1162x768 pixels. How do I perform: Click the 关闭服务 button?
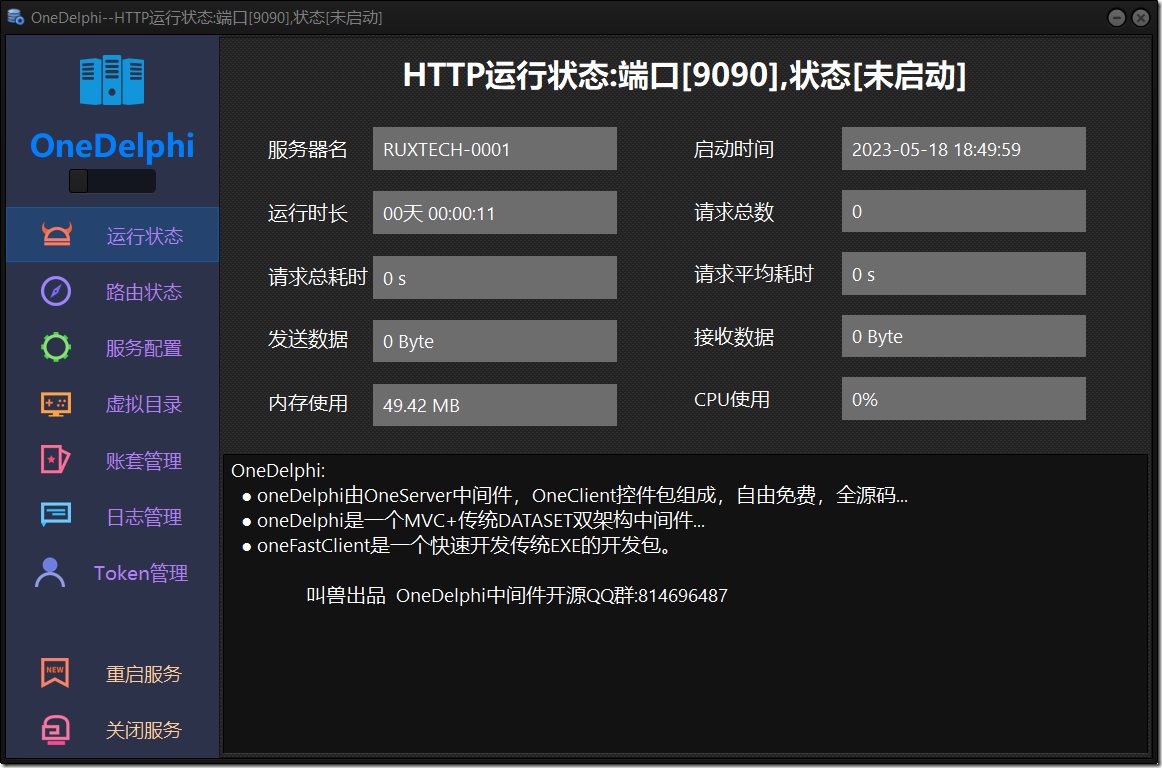point(143,730)
